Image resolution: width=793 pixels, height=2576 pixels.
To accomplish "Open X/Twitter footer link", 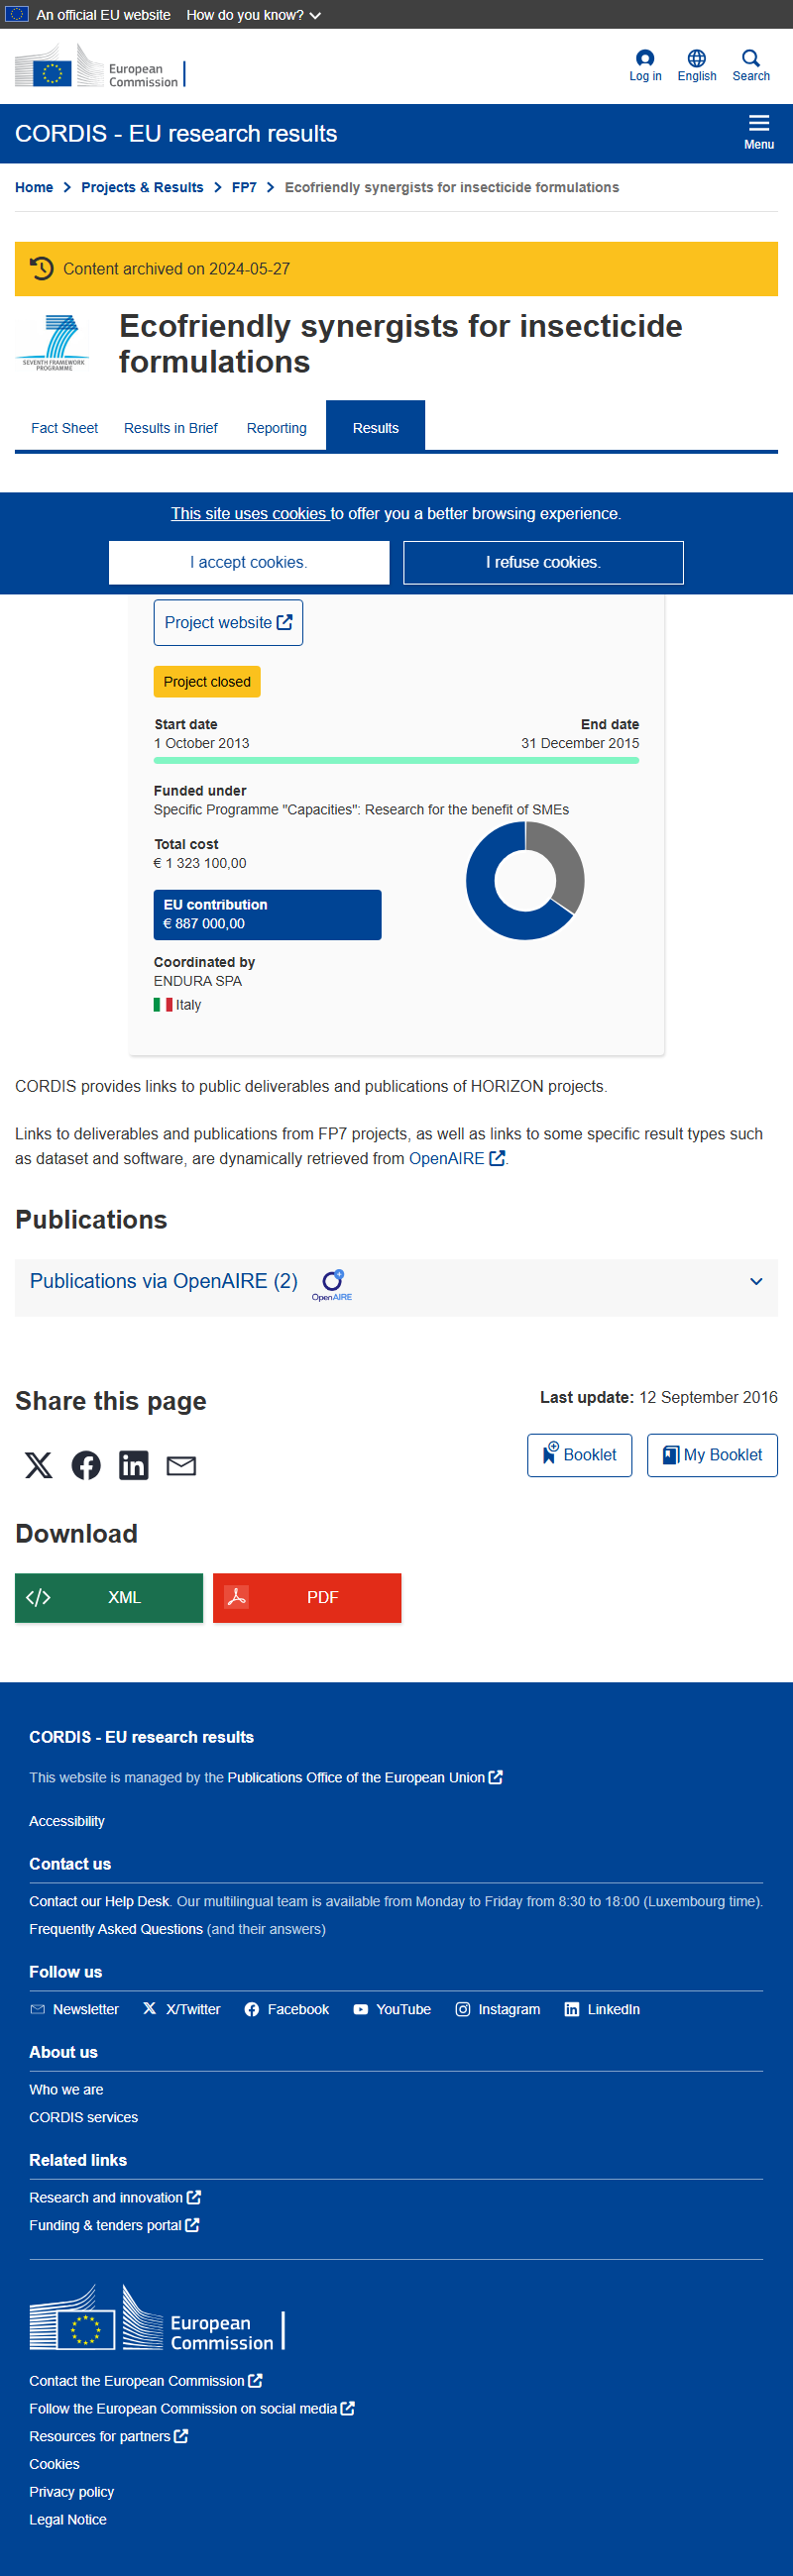I will pos(182,2010).
